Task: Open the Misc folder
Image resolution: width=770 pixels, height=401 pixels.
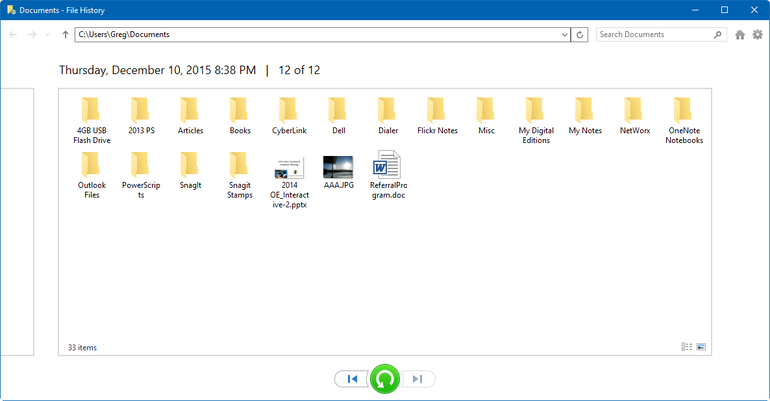Action: (487, 116)
